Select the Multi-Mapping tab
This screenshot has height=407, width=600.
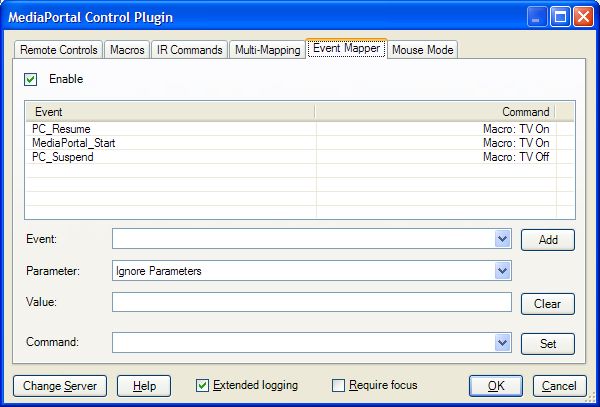coord(267,50)
